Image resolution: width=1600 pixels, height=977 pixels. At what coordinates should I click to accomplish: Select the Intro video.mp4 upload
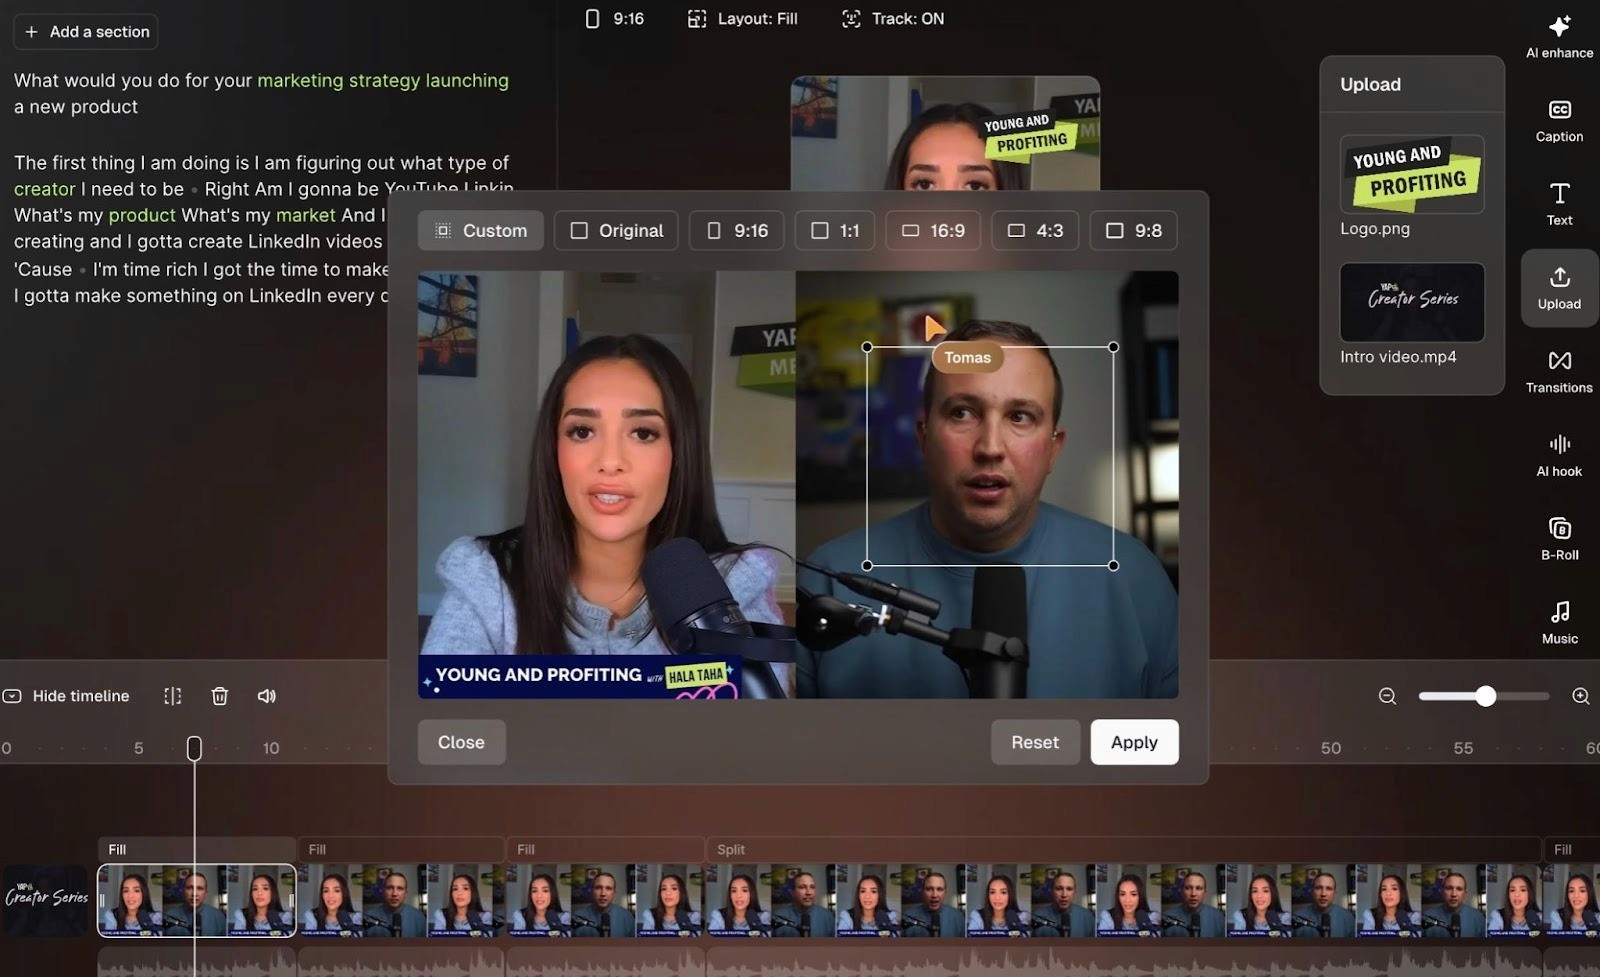click(x=1411, y=302)
